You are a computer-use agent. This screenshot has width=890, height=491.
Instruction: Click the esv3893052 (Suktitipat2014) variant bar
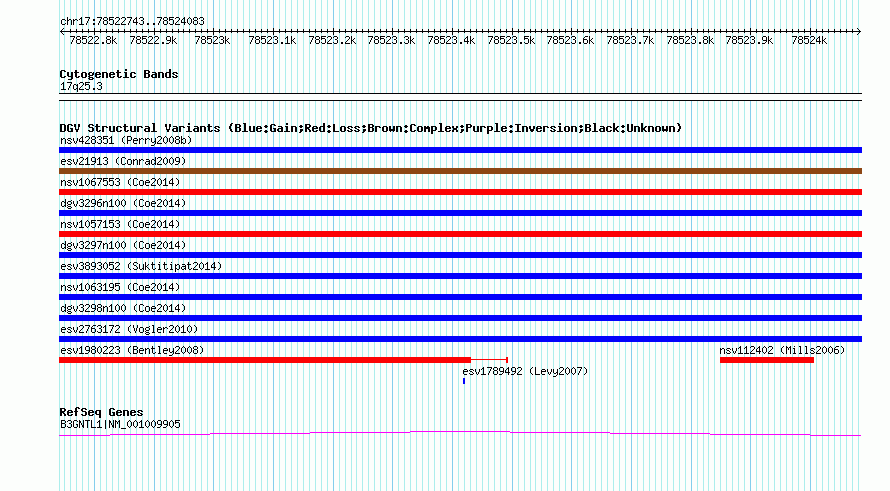pyautogui.click(x=460, y=276)
